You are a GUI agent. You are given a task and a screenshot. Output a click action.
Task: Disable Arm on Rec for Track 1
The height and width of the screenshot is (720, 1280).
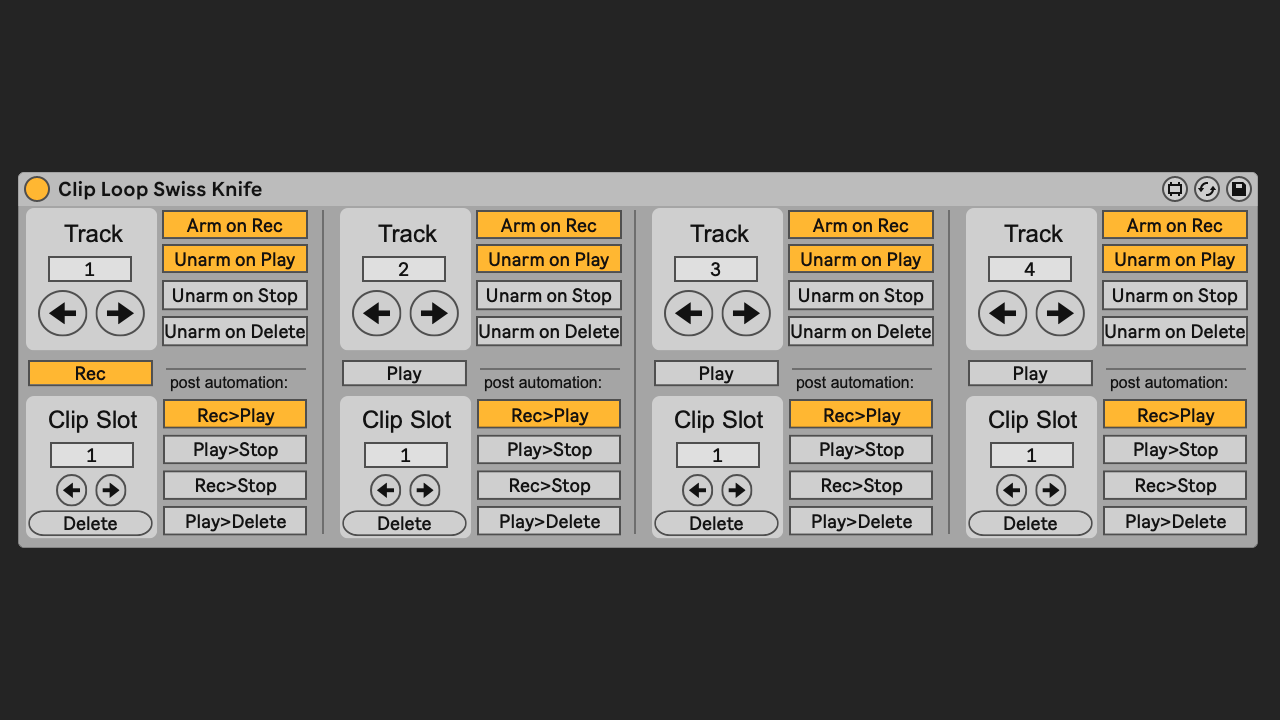(235, 225)
